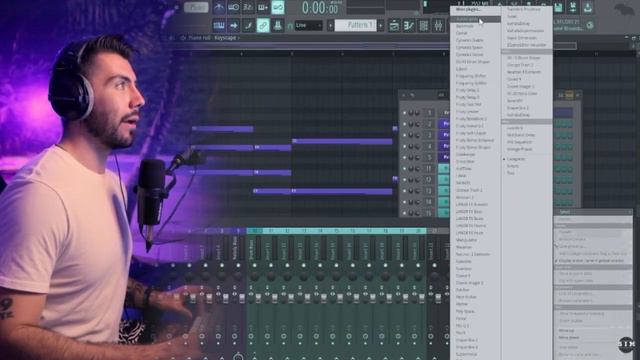
Task: Open the Line snap dropdown
Action: pos(309,26)
